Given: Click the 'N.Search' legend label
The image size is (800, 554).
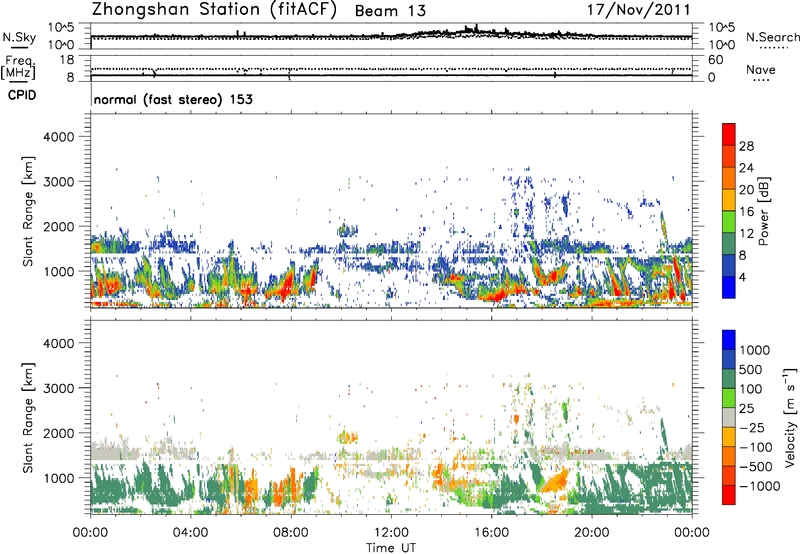Looking at the screenshot, I should [772, 37].
